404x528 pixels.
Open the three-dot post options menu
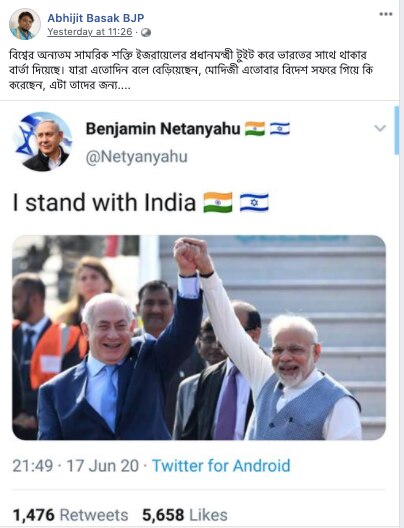click(385, 14)
